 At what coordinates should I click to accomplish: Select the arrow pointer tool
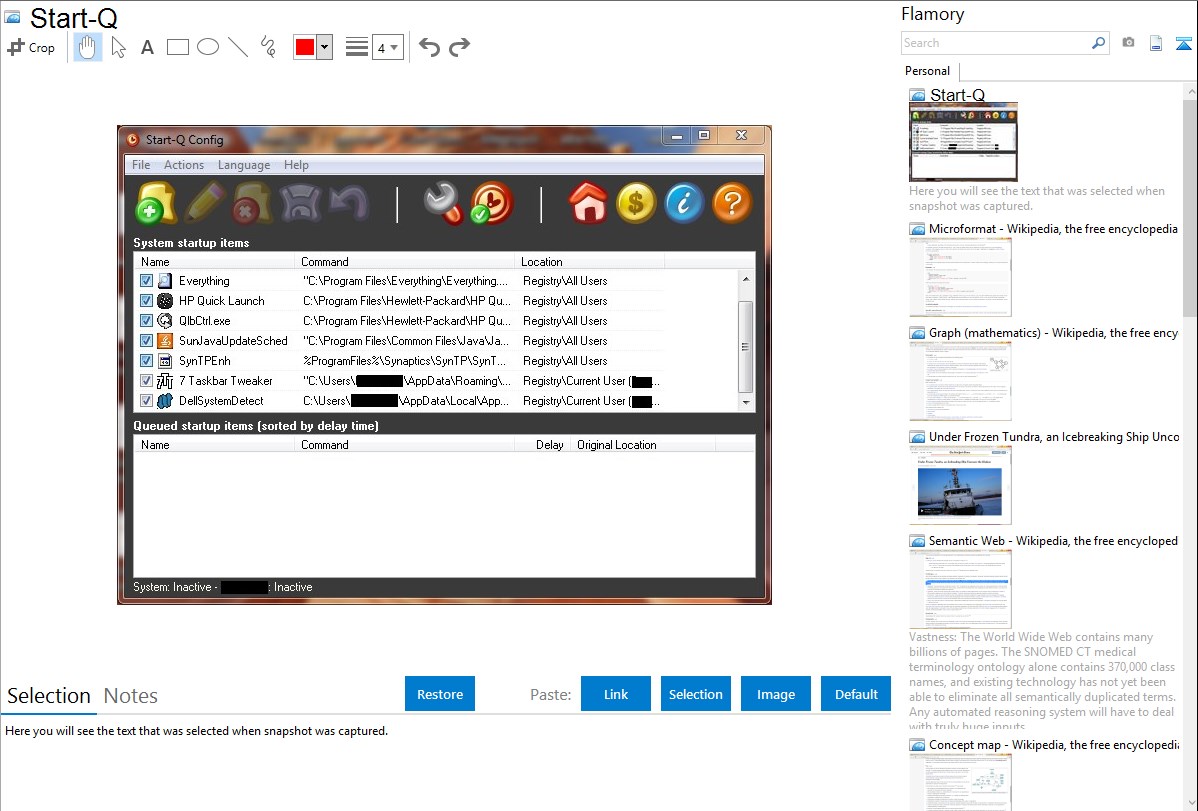pos(118,47)
